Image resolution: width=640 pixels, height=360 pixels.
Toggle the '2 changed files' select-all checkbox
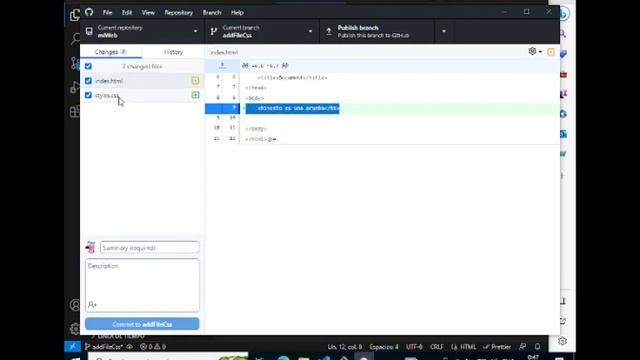(x=88, y=66)
